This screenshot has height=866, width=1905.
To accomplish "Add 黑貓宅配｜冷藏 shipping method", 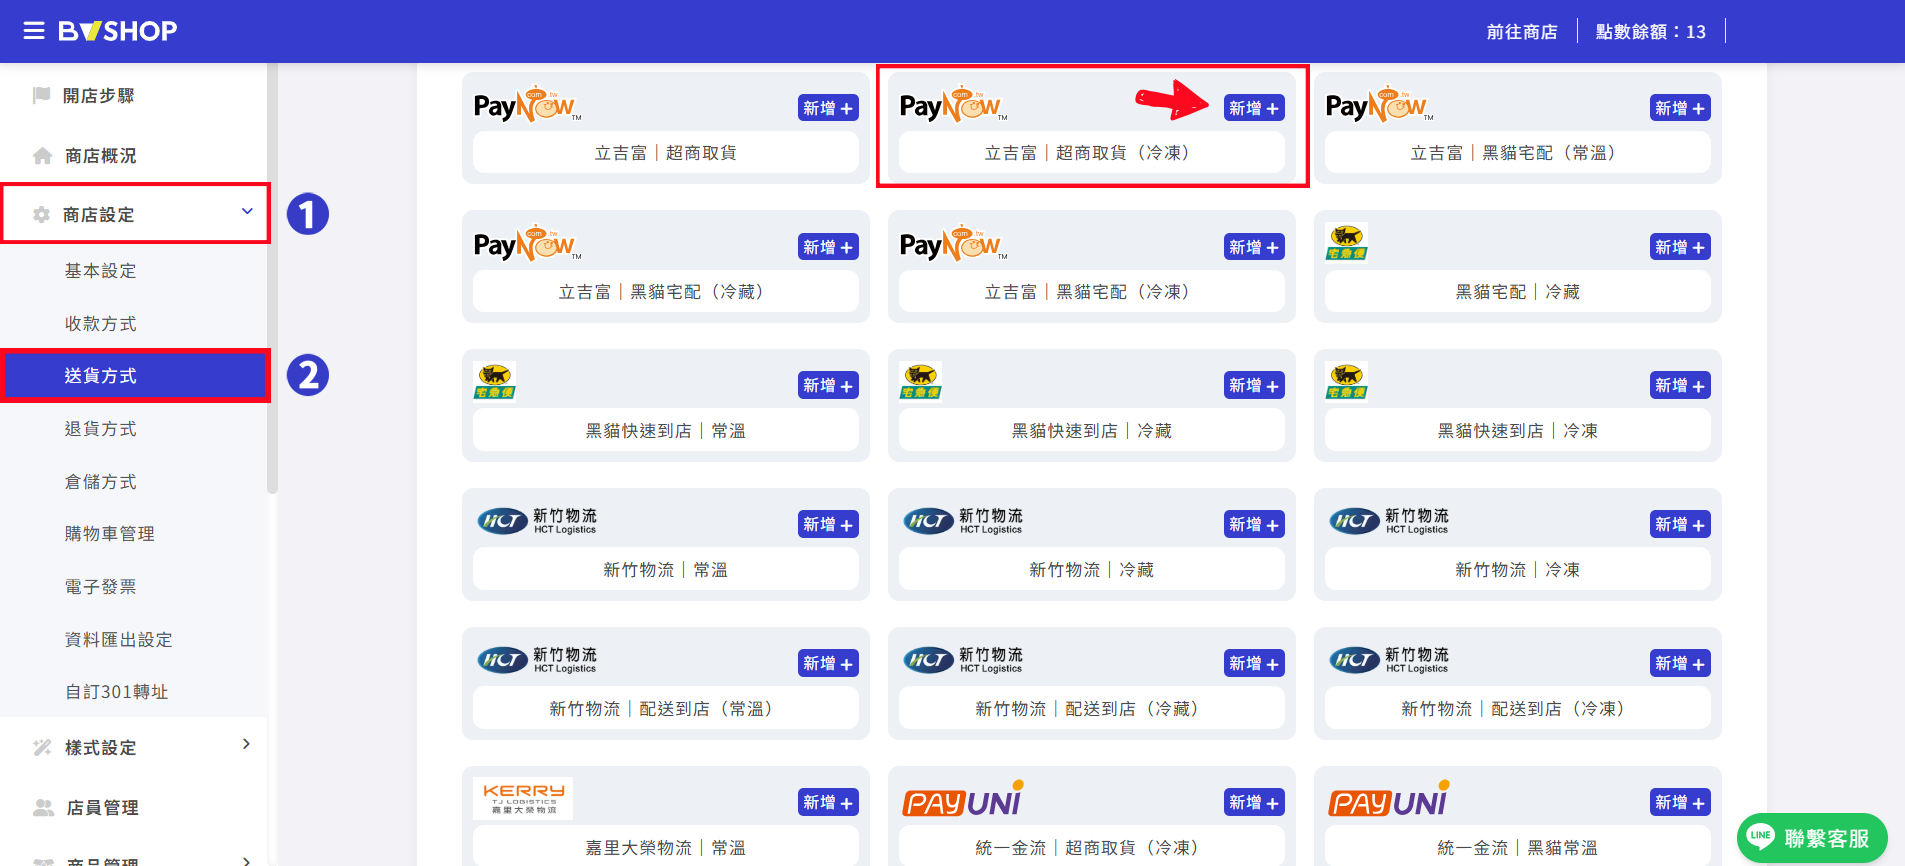I will point(1680,247).
